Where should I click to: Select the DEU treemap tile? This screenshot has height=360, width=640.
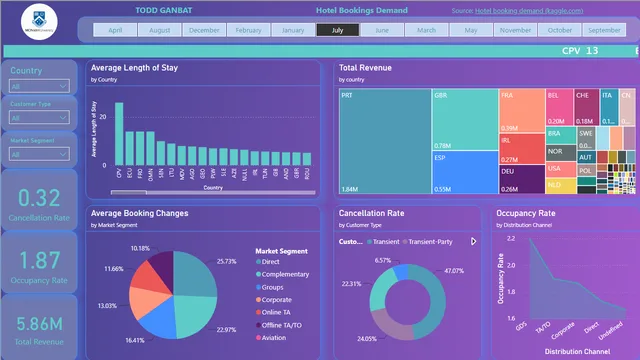click(x=522, y=179)
